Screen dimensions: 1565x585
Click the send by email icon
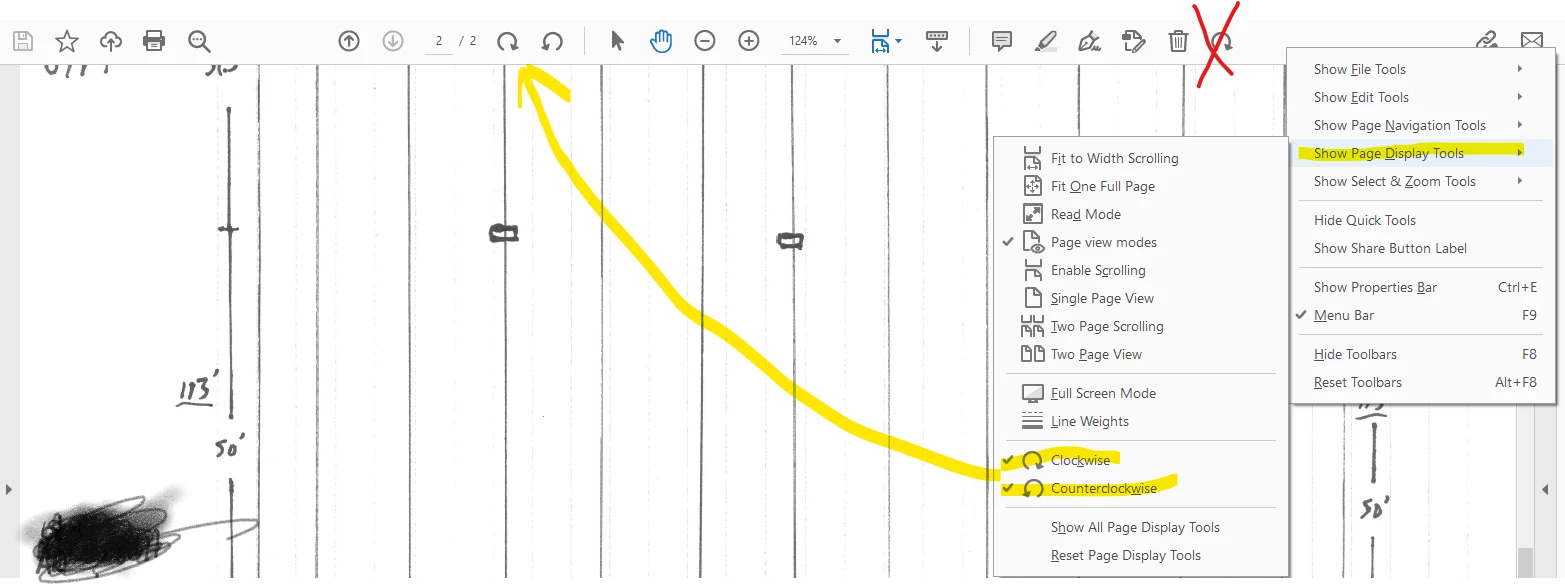coord(1532,41)
